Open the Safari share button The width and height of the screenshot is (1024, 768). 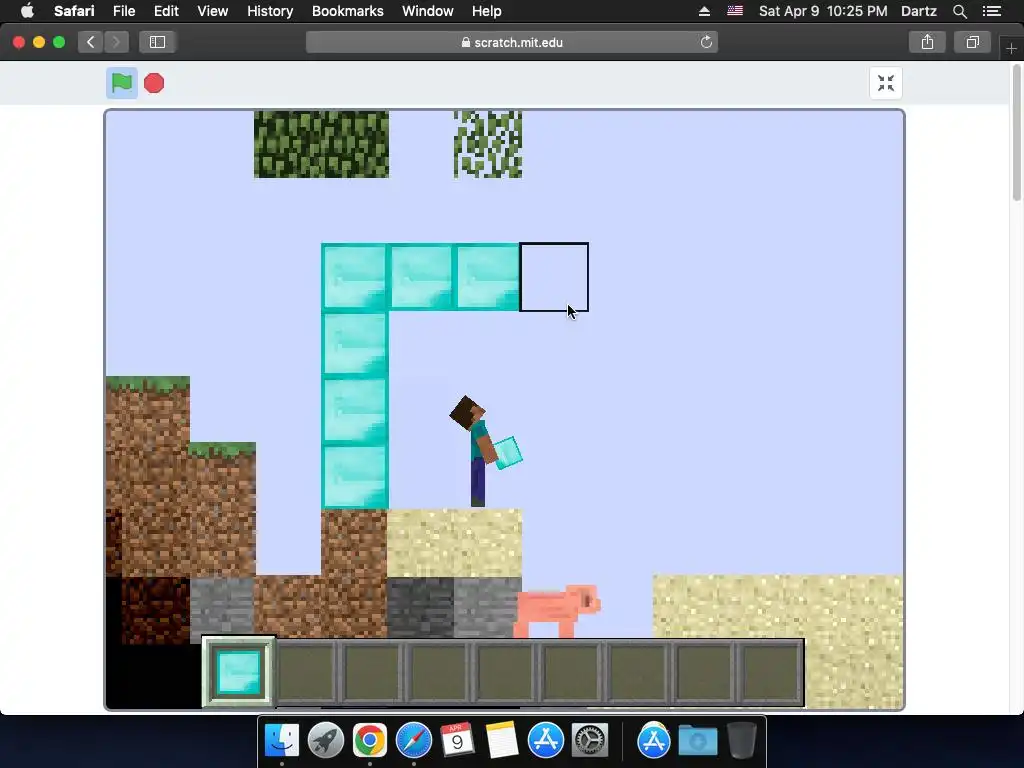pos(927,42)
